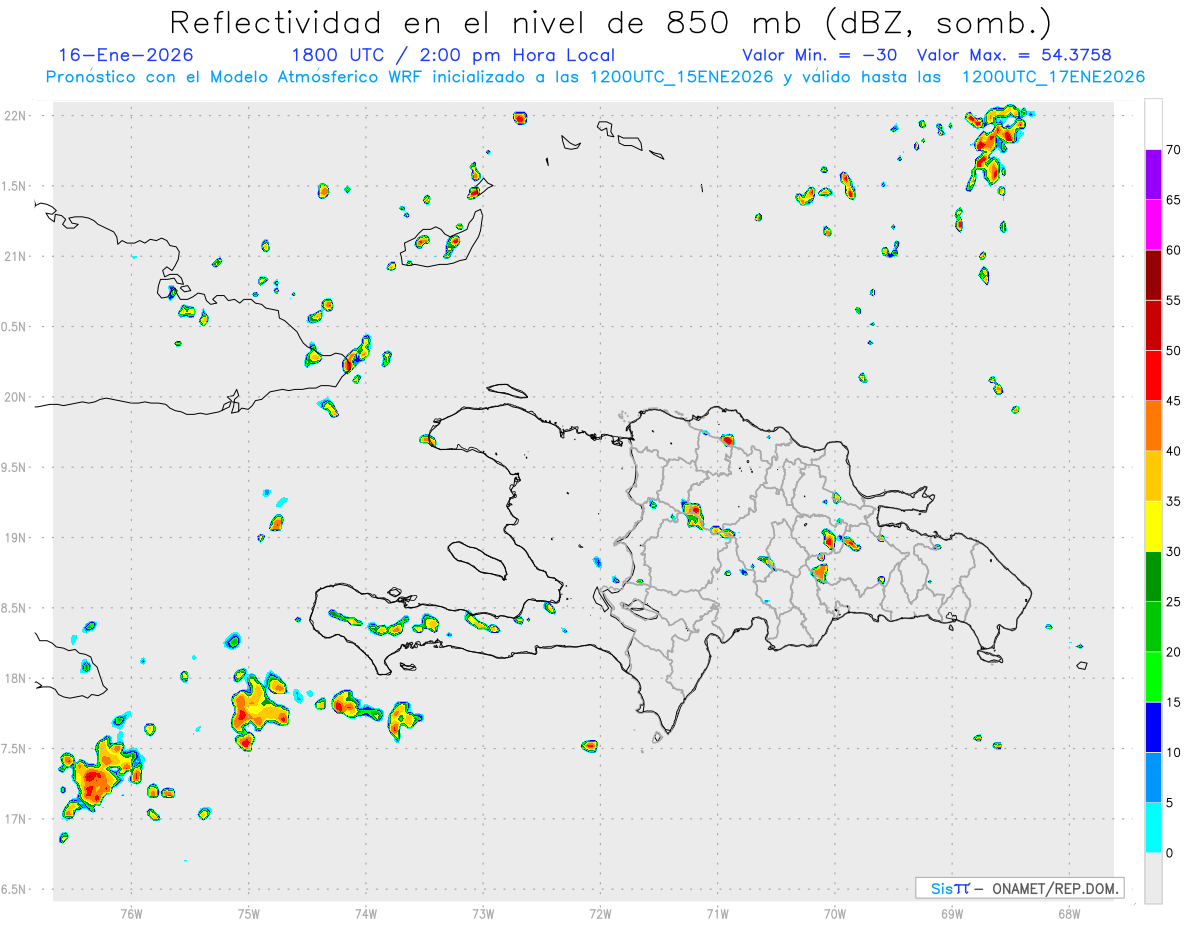This screenshot has width=1200, height=927.
Task: Click the dark red 55–60 dBZ colorbar segment
Action: [1153, 275]
